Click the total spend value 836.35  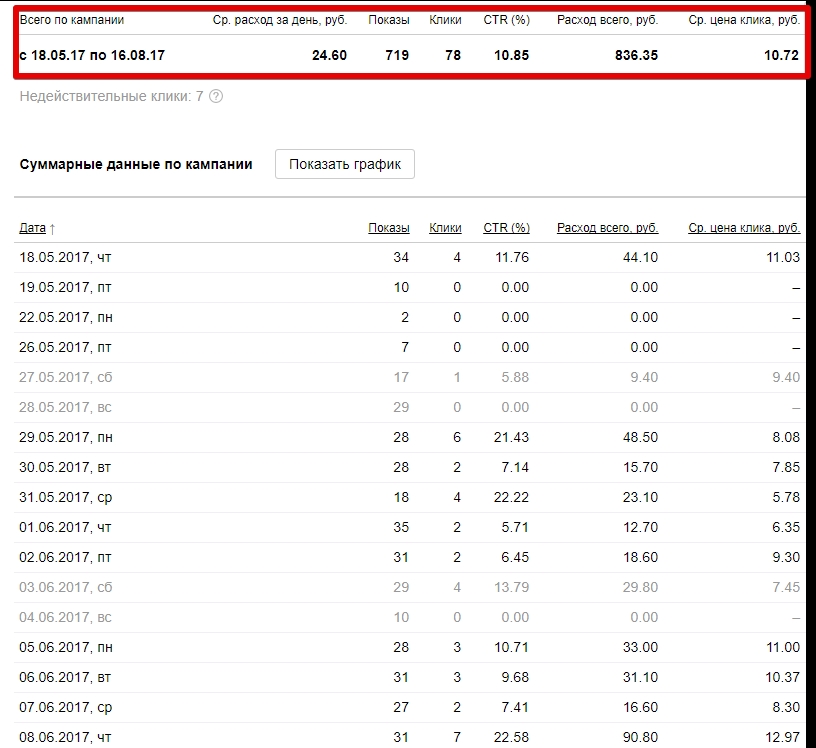click(636, 55)
